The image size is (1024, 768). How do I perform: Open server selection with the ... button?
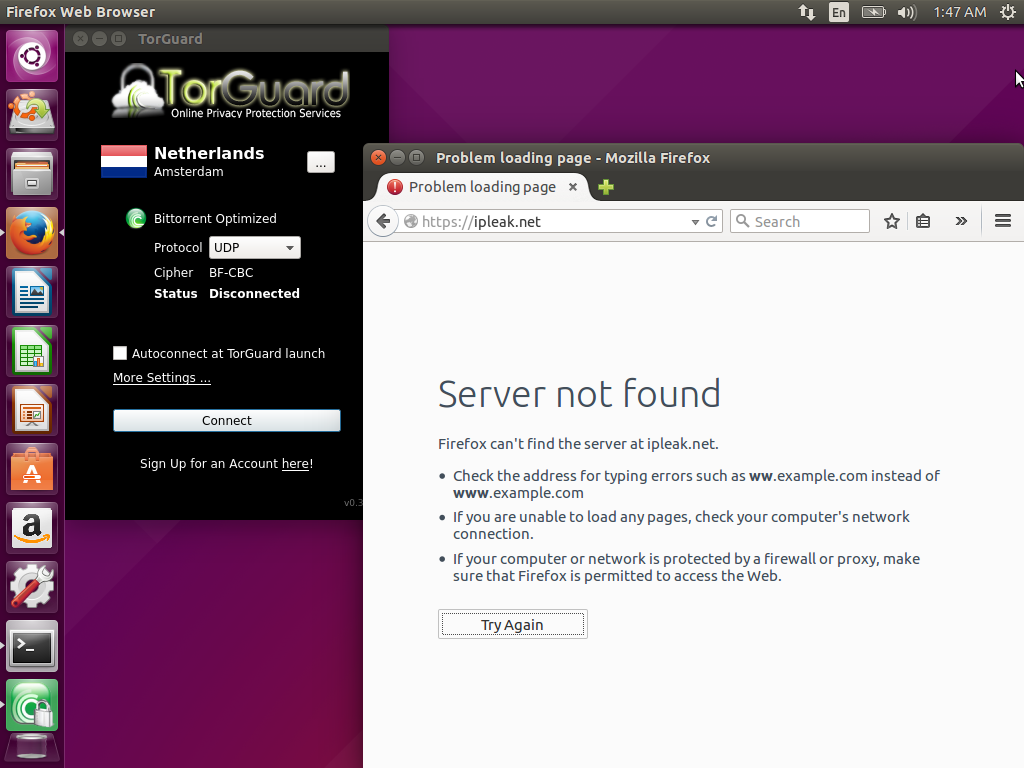[x=321, y=163]
